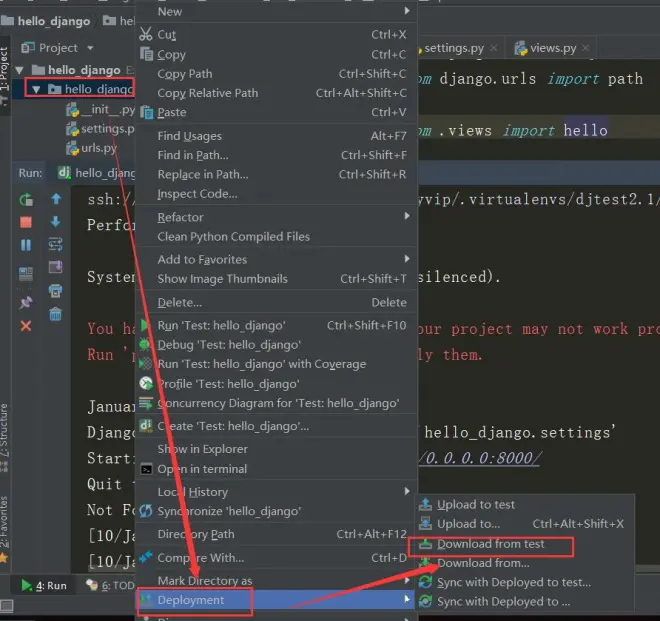Switch to the settings.py tab
The height and width of the screenshot is (621, 660).
pos(454,48)
